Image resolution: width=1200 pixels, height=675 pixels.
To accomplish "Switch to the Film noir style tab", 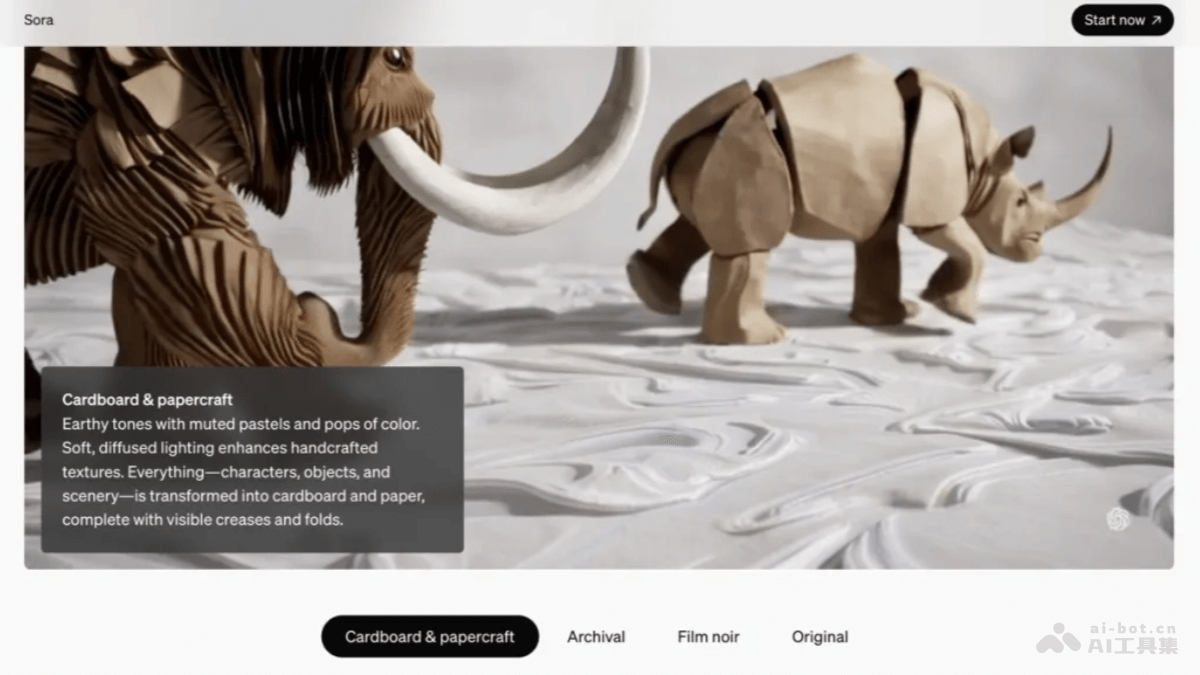I will click(708, 636).
